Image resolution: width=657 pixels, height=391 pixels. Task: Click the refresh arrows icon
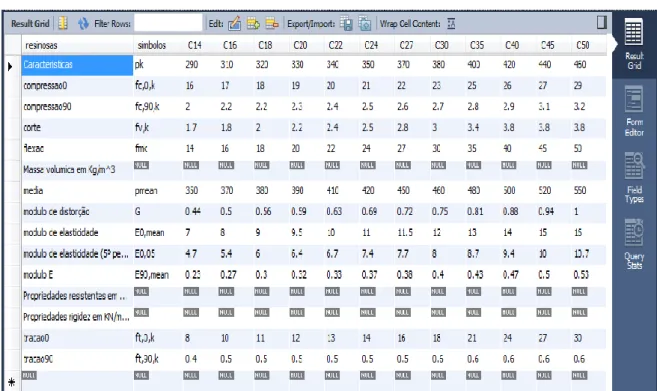[x=83, y=23]
